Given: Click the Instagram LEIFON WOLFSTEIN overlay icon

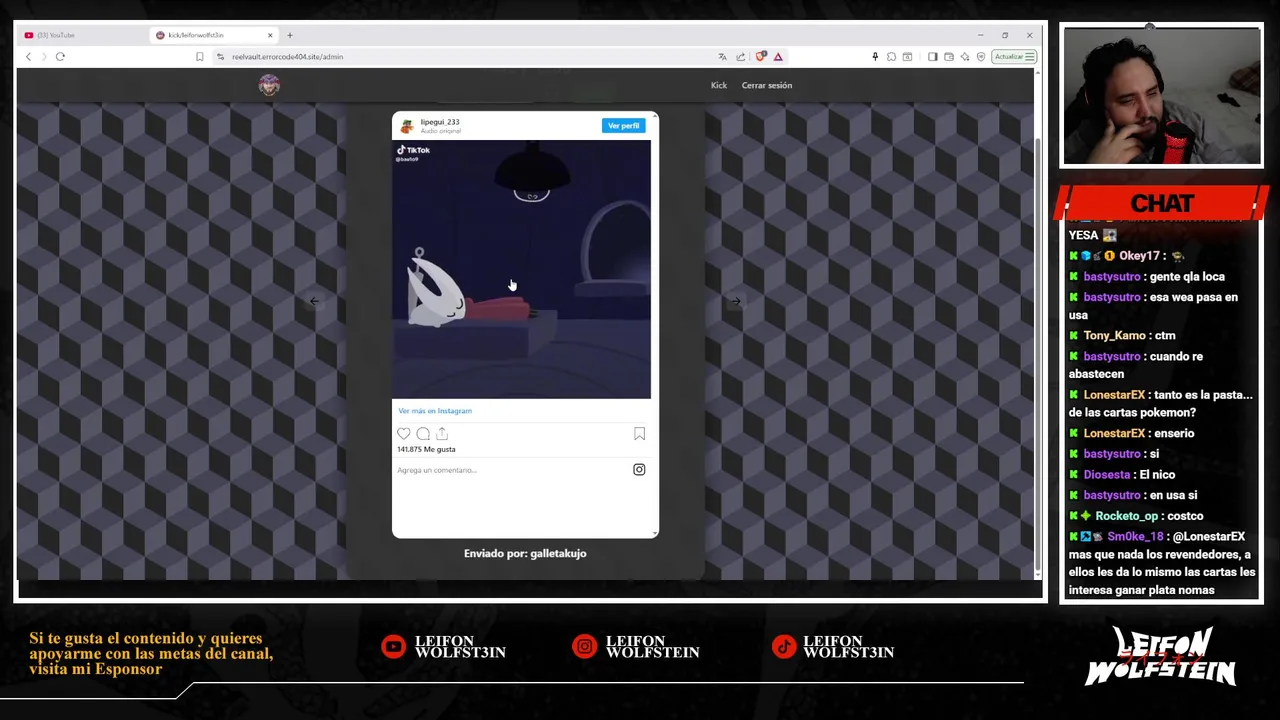Looking at the screenshot, I should coord(584,647).
